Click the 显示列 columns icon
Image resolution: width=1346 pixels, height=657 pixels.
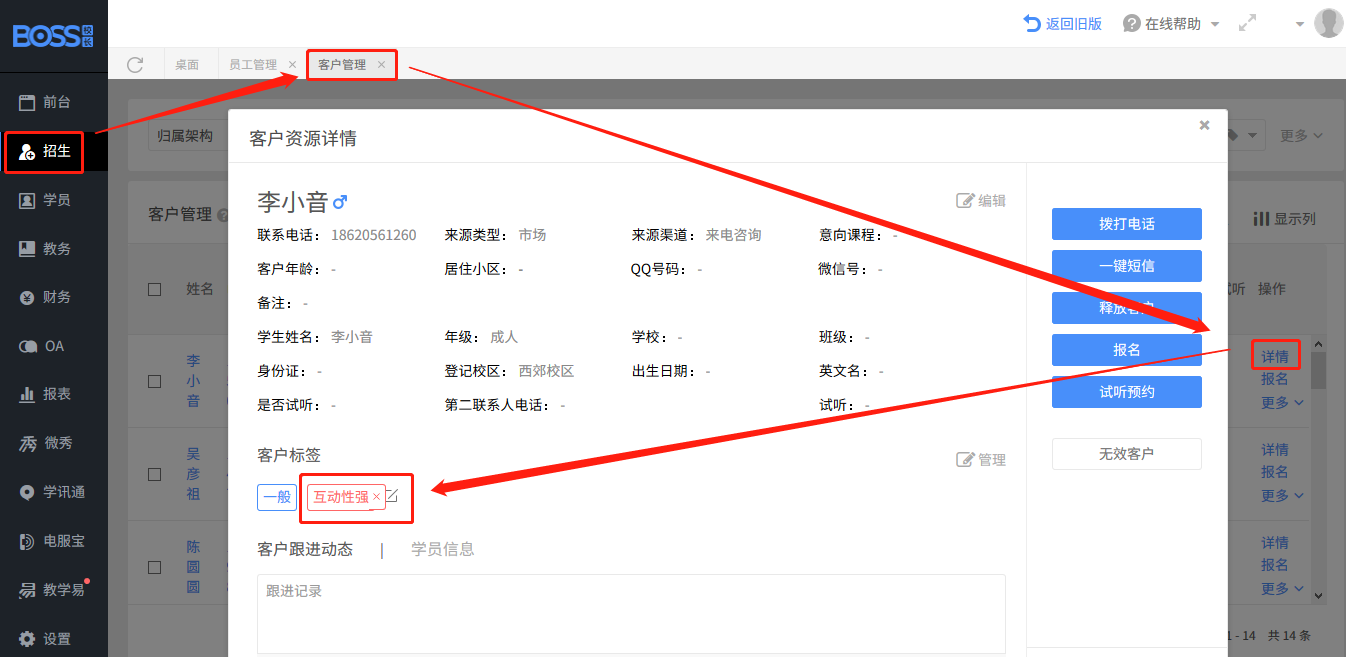pyautogui.click(x=1284, y=219)
